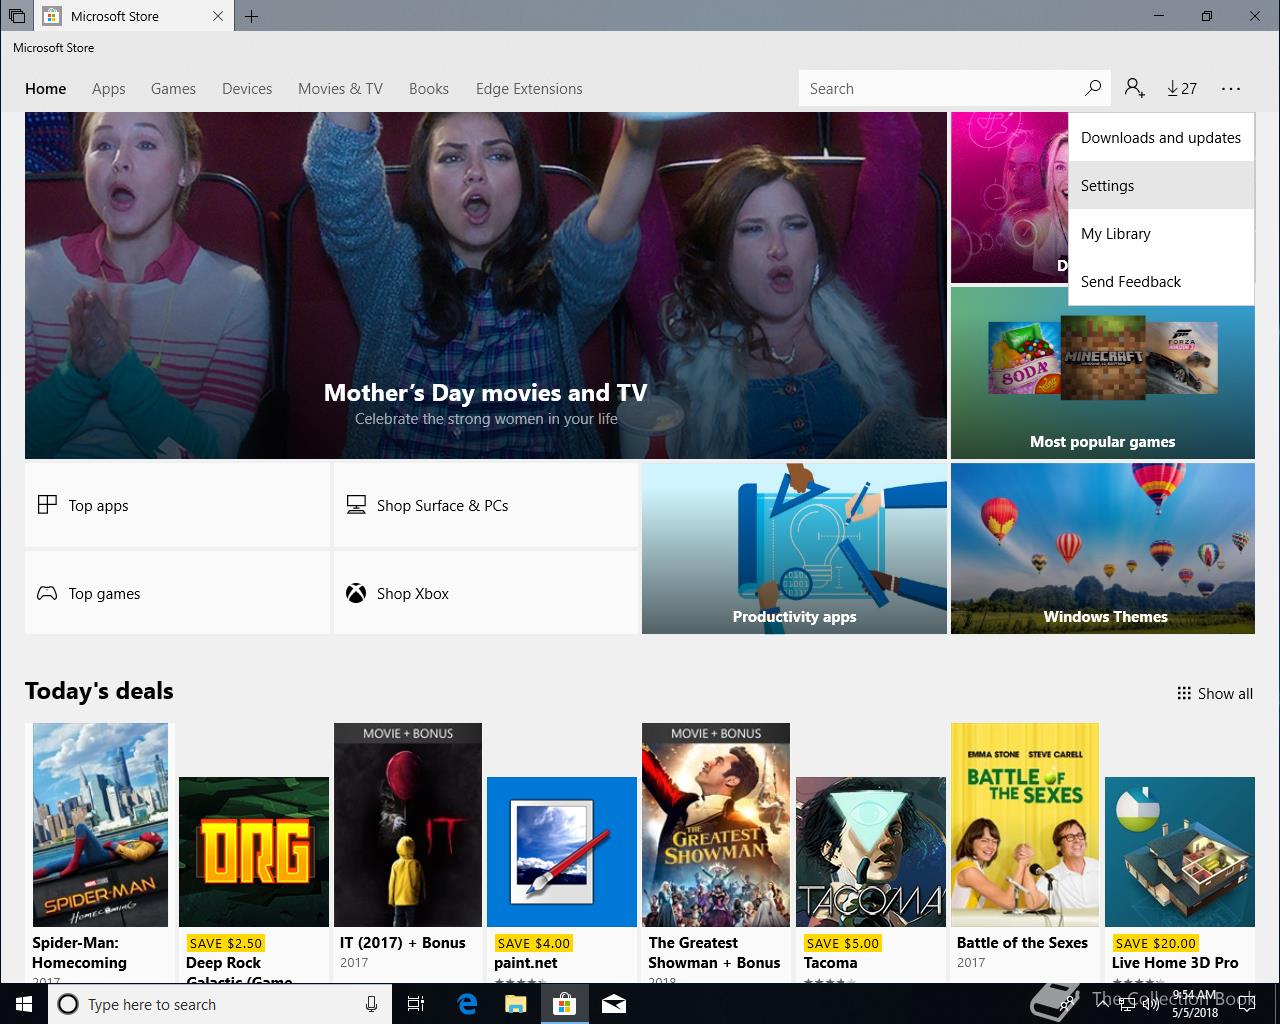This screenshot has width=1280, height=1024.
Task: Open File Explorer from the taskbar
Action: tap(515, 1004)
